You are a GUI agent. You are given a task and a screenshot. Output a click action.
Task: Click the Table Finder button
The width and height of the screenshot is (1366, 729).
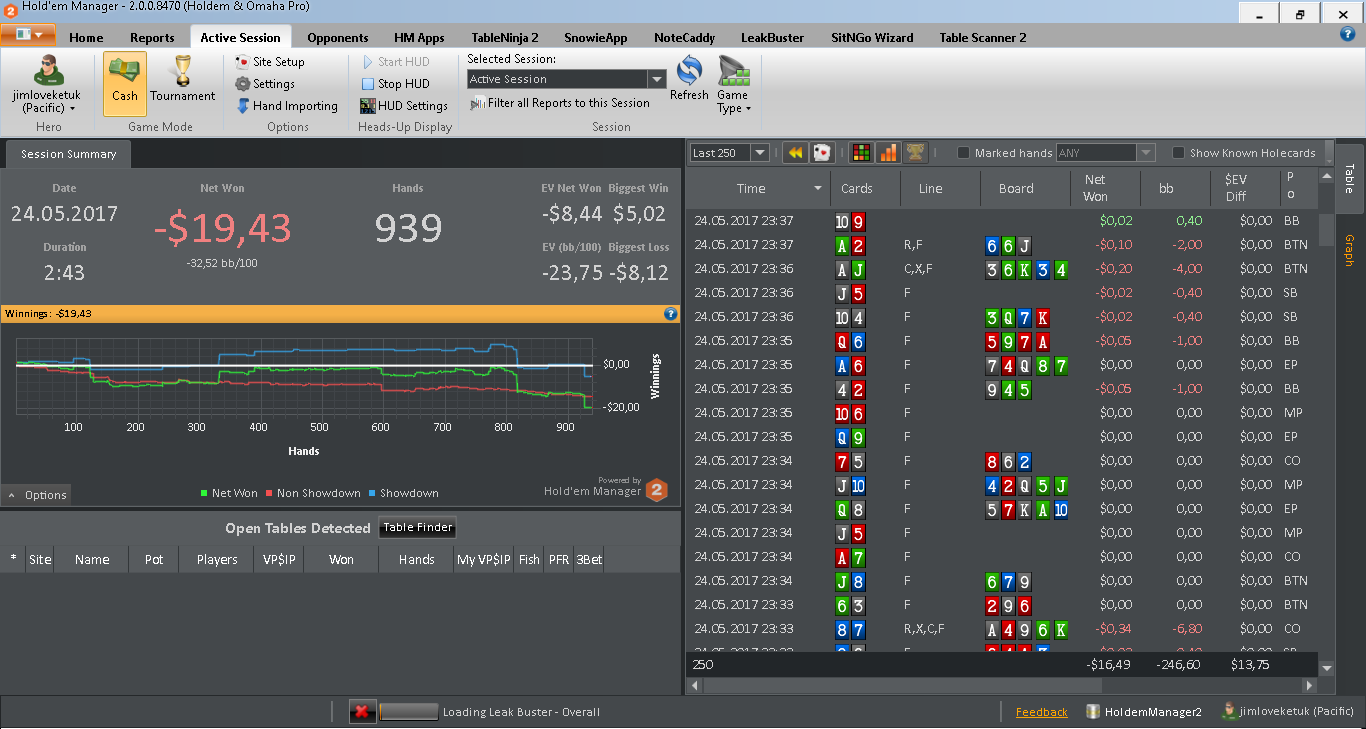[x=418, y=528]
